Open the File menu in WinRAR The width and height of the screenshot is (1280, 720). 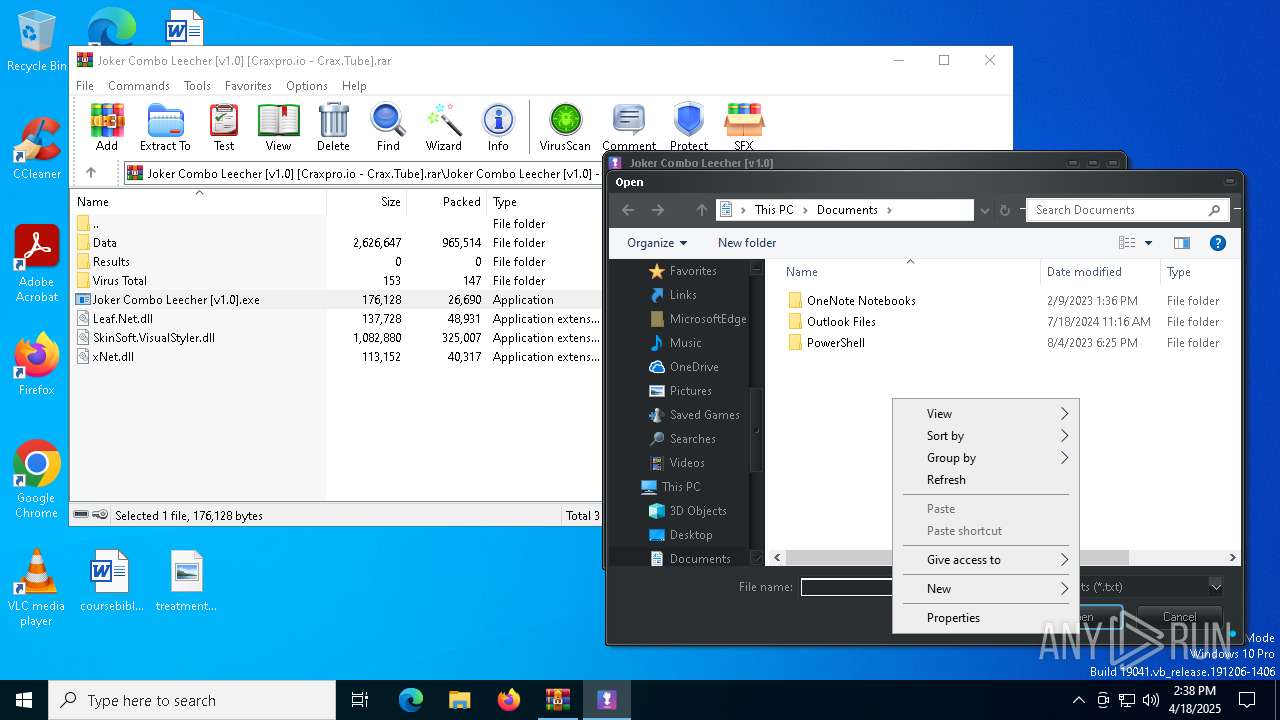(x=85, y=86)
